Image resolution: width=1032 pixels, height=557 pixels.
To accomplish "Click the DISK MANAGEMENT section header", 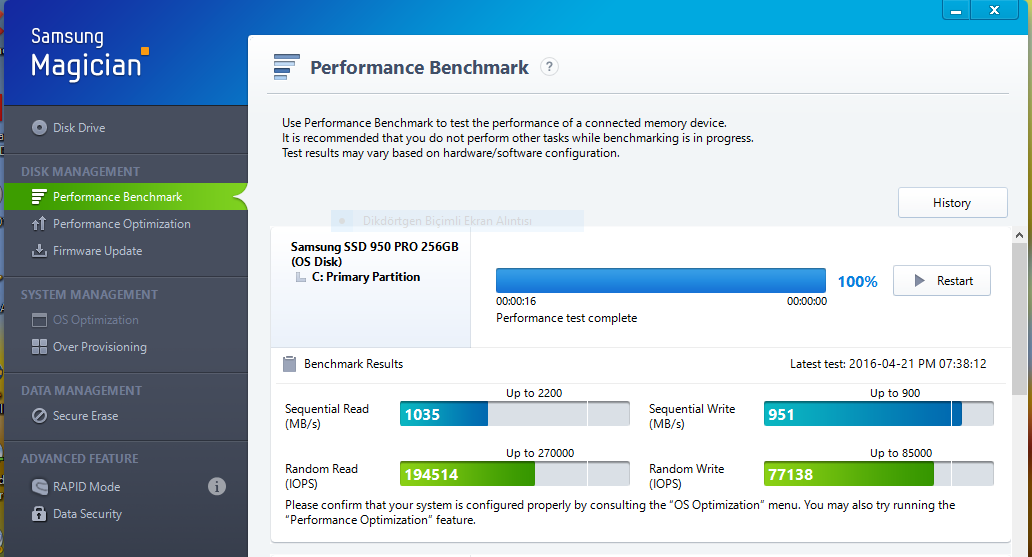I will [x=80, y=171].
